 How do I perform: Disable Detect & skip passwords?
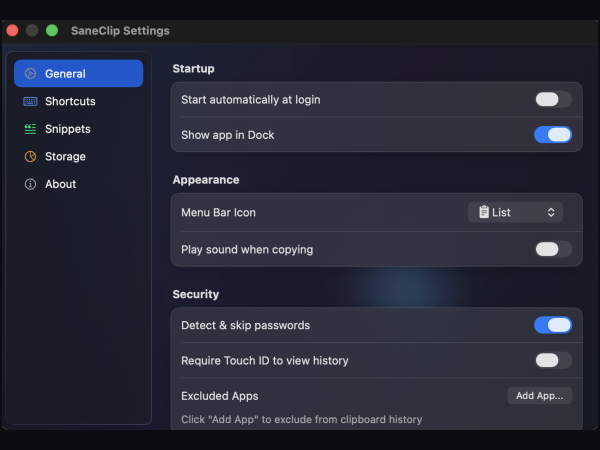pyautogui.click(x=553, y=325)
